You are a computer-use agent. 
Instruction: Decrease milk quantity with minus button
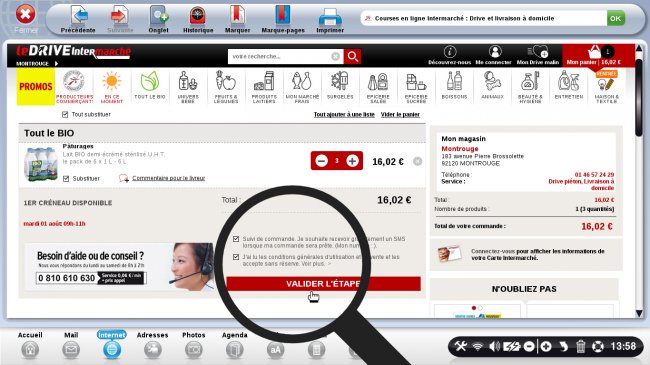click(x=322, y=161)
